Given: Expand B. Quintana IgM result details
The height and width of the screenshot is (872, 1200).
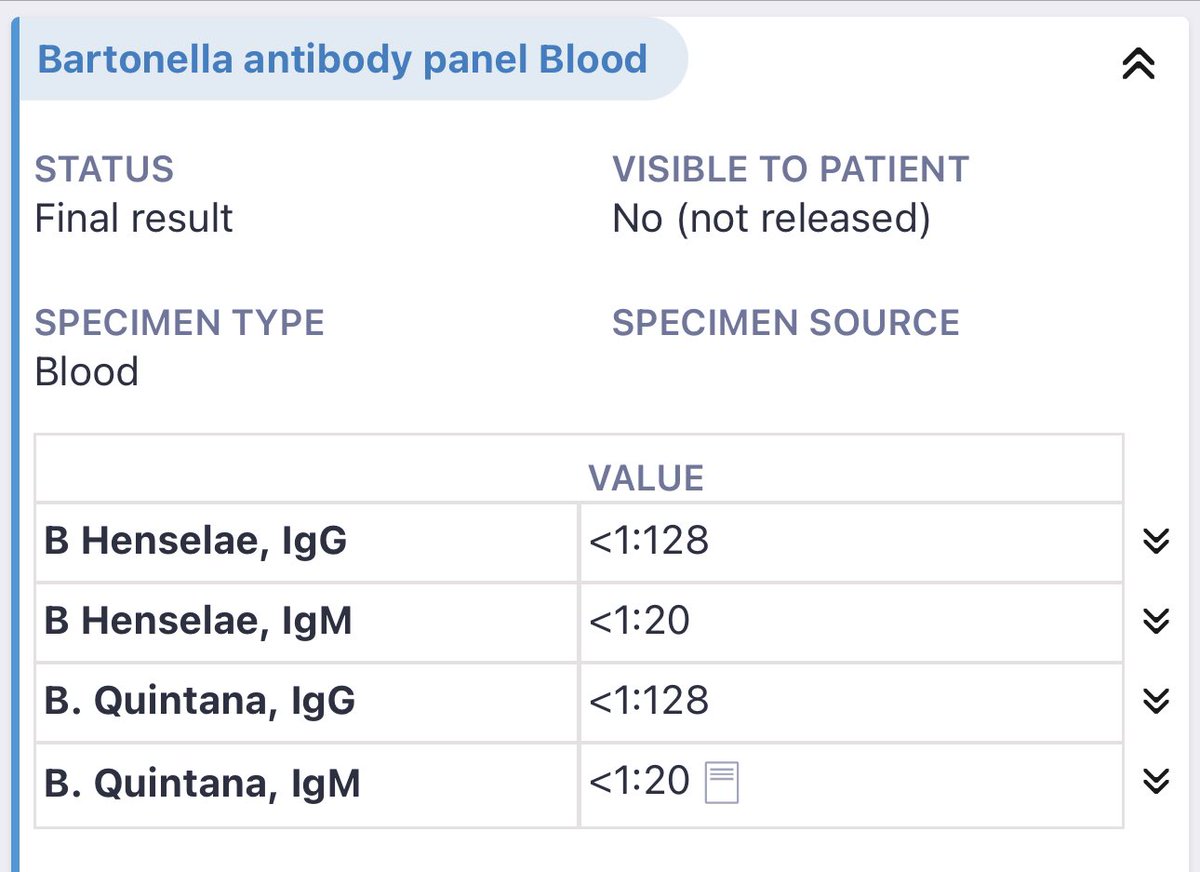Looking at the screenshot, I should coord(1155,781).
